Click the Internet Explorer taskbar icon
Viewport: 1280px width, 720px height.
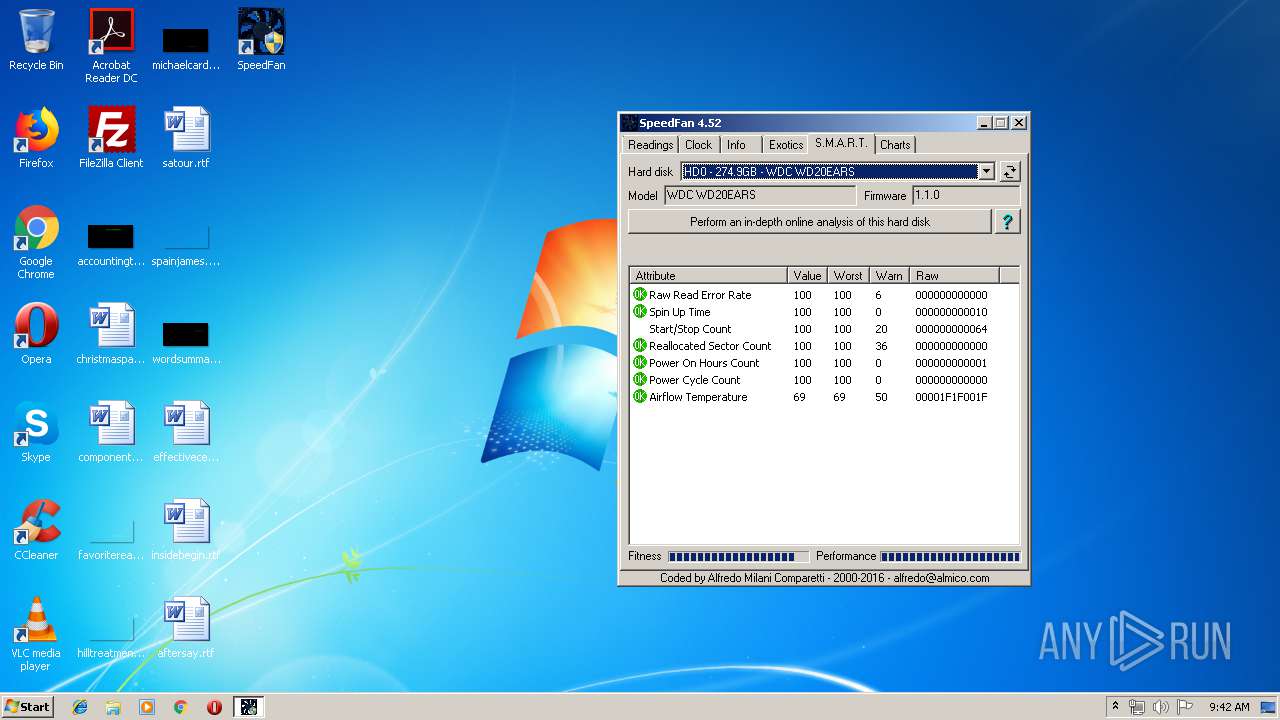(x=80, y=707)
